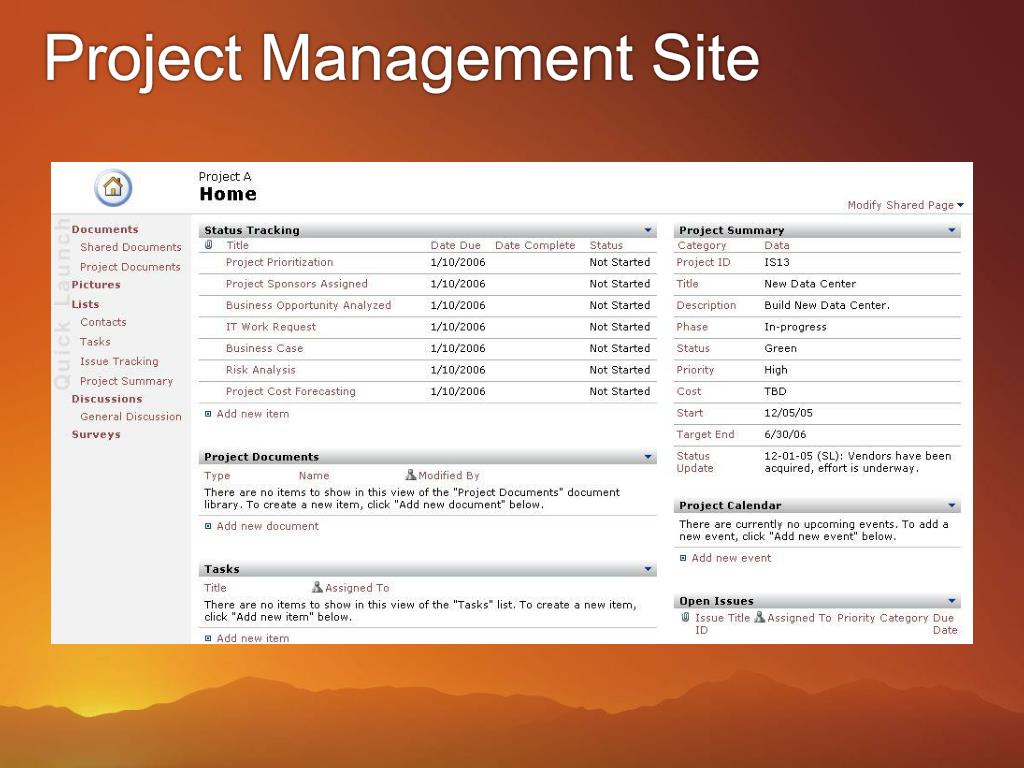The image size is (1024, 768).
Task: Click Due Date column in Open Issues
Action: click(x=945, y=624)
